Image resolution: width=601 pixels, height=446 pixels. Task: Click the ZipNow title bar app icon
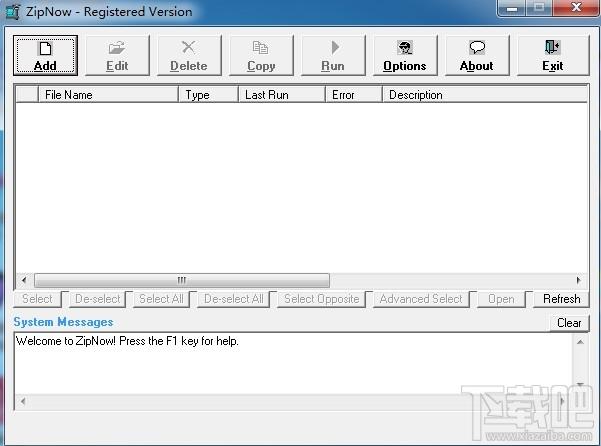coord(13,11)
